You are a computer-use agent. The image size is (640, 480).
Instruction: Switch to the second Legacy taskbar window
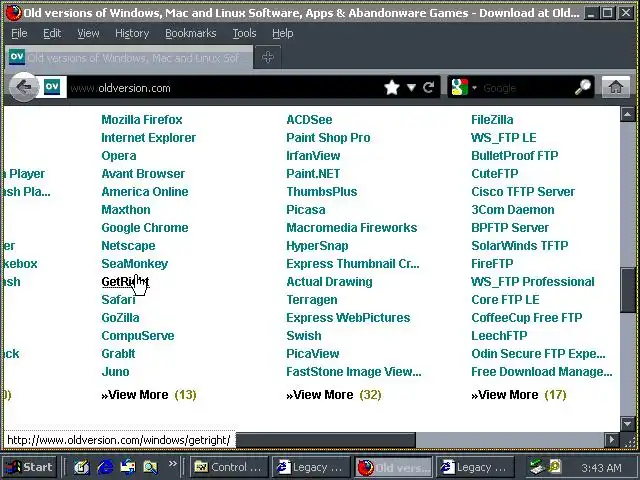[475, 467]
